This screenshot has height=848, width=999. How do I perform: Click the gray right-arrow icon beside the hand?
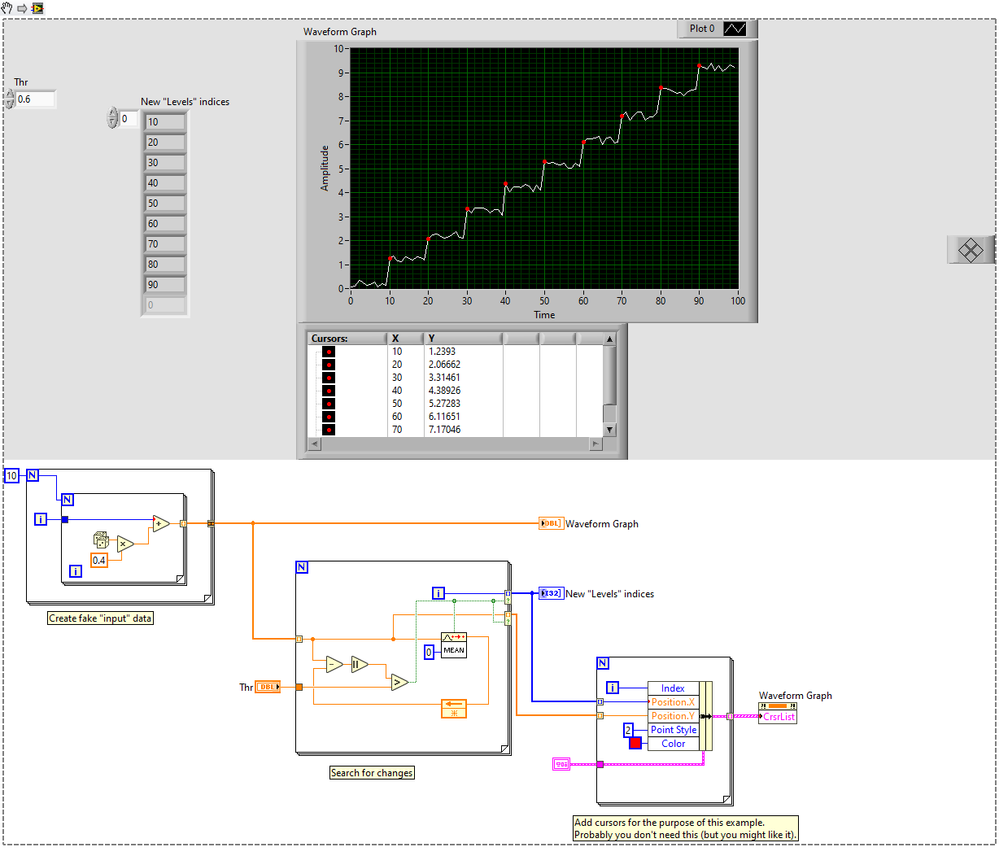tap(22, 8)
